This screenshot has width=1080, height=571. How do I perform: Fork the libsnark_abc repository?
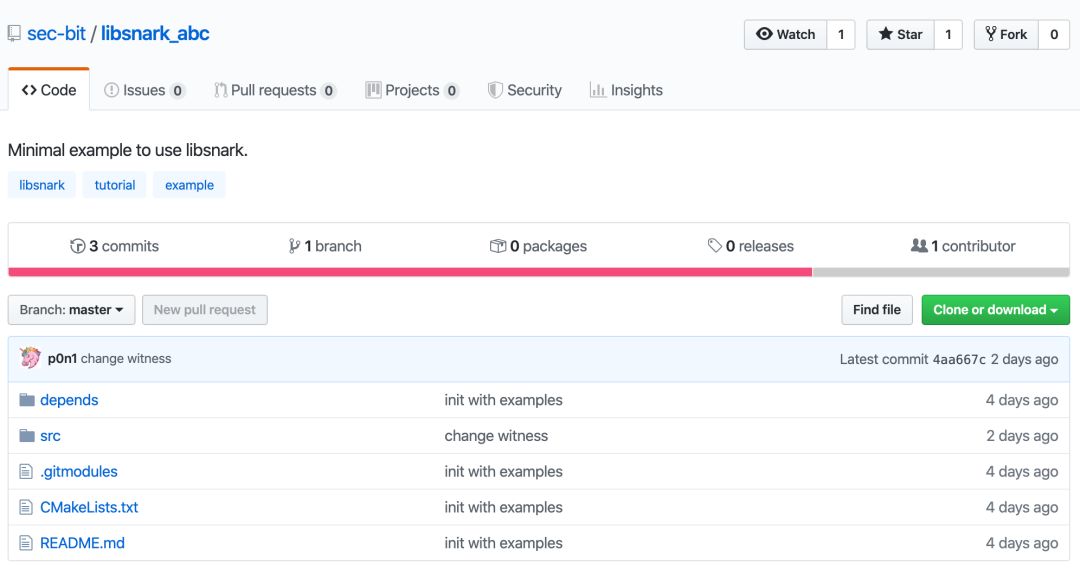click(1006, 34)
